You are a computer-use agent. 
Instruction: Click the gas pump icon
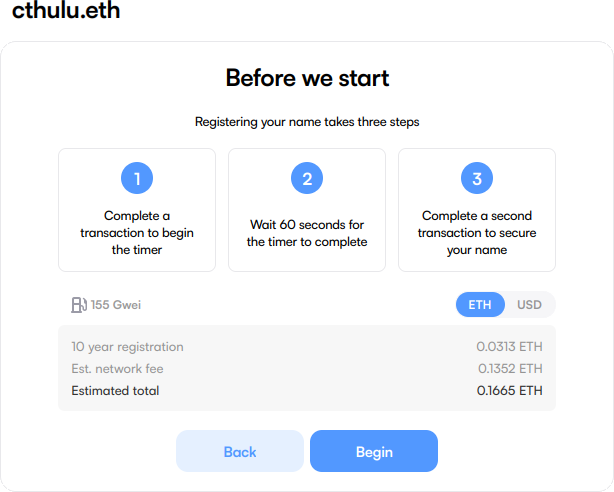(79, 305)
